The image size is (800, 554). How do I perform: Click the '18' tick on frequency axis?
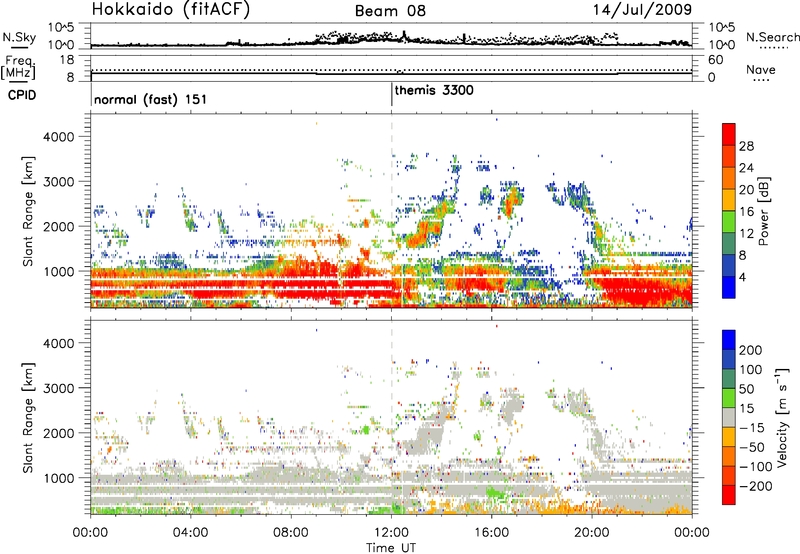click(x=67, y=60)
